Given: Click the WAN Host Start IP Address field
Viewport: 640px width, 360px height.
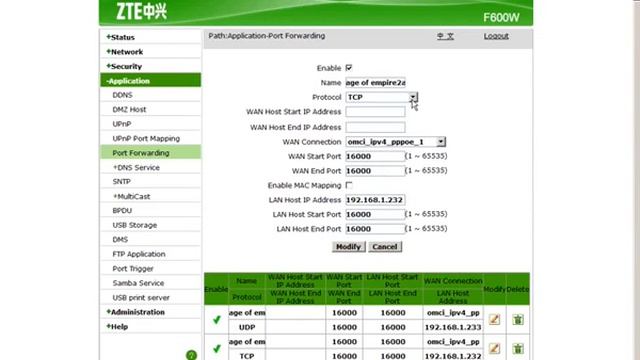Looking at the screenshot, I should click(376, 111).
